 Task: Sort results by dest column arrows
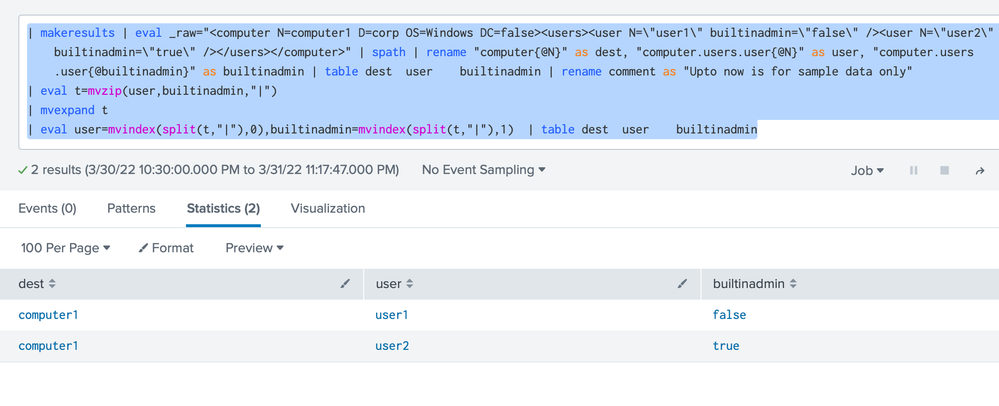[52, 284]
